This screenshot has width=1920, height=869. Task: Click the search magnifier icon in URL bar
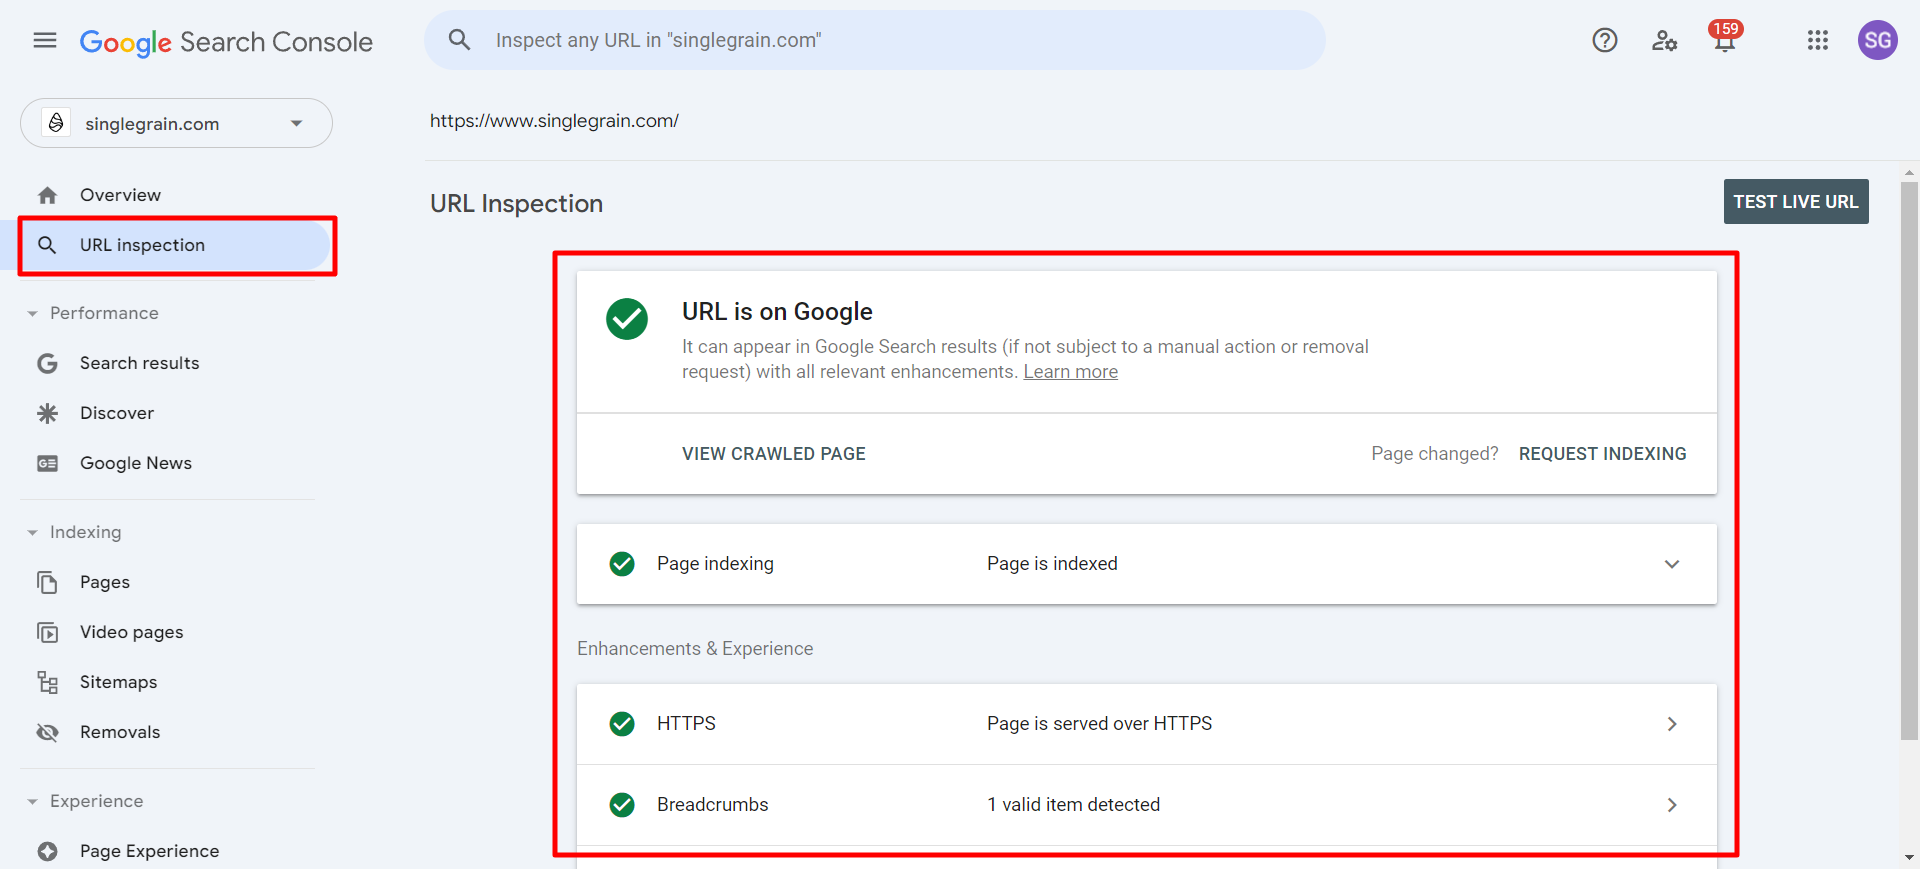[x=459, y=40]
